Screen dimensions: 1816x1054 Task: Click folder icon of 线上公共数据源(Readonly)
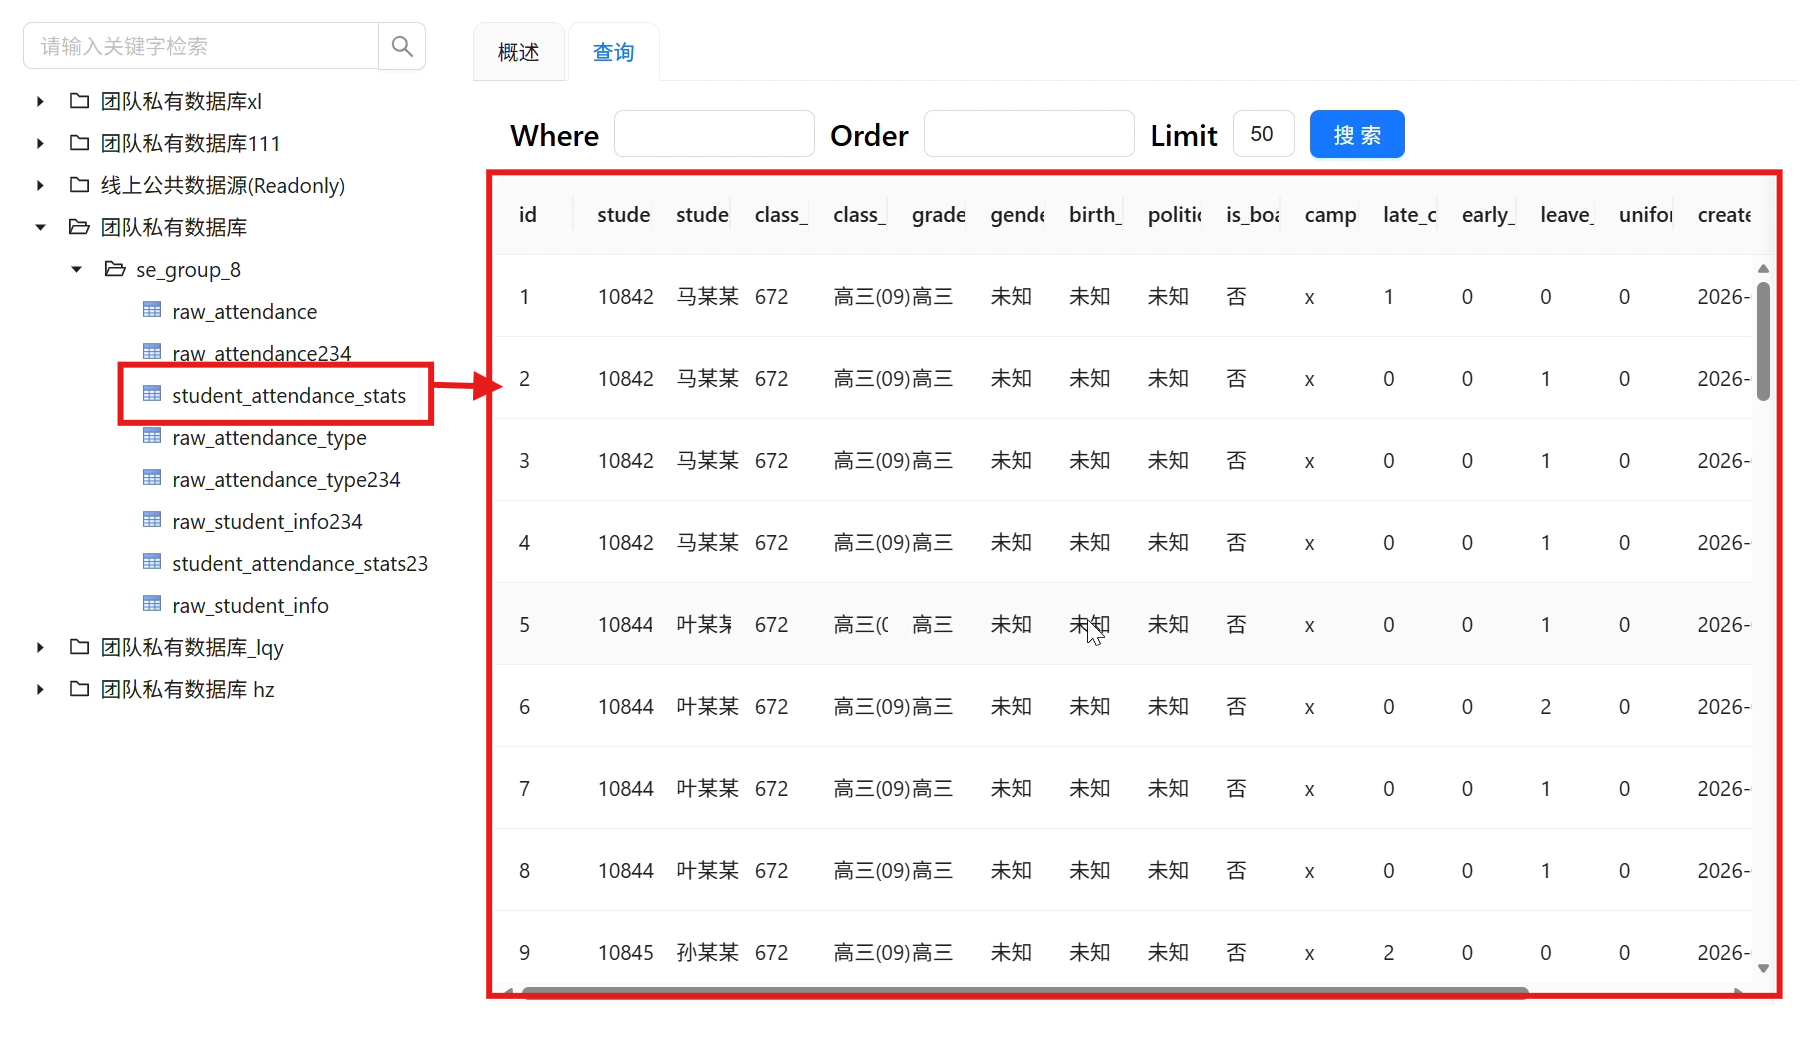click(80, 185)
